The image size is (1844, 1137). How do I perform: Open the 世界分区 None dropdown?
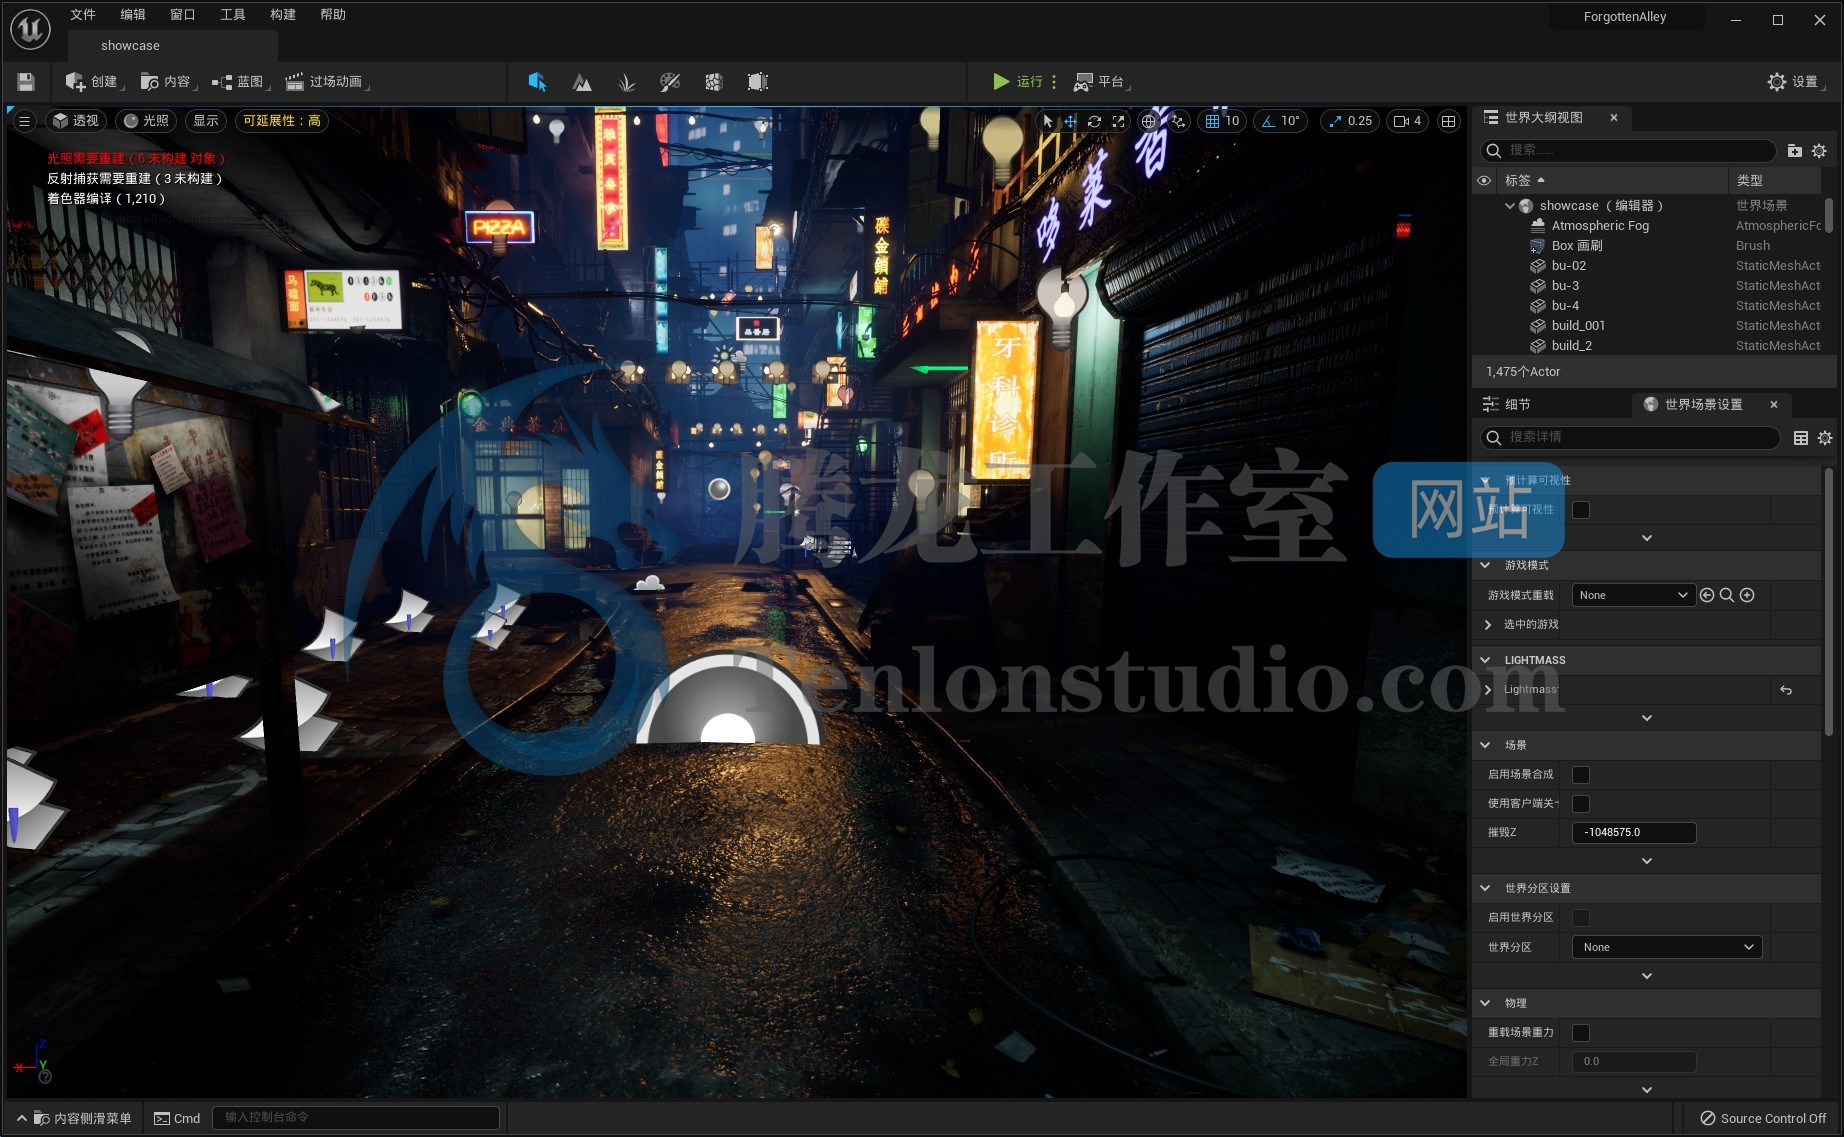point(1666,947)
